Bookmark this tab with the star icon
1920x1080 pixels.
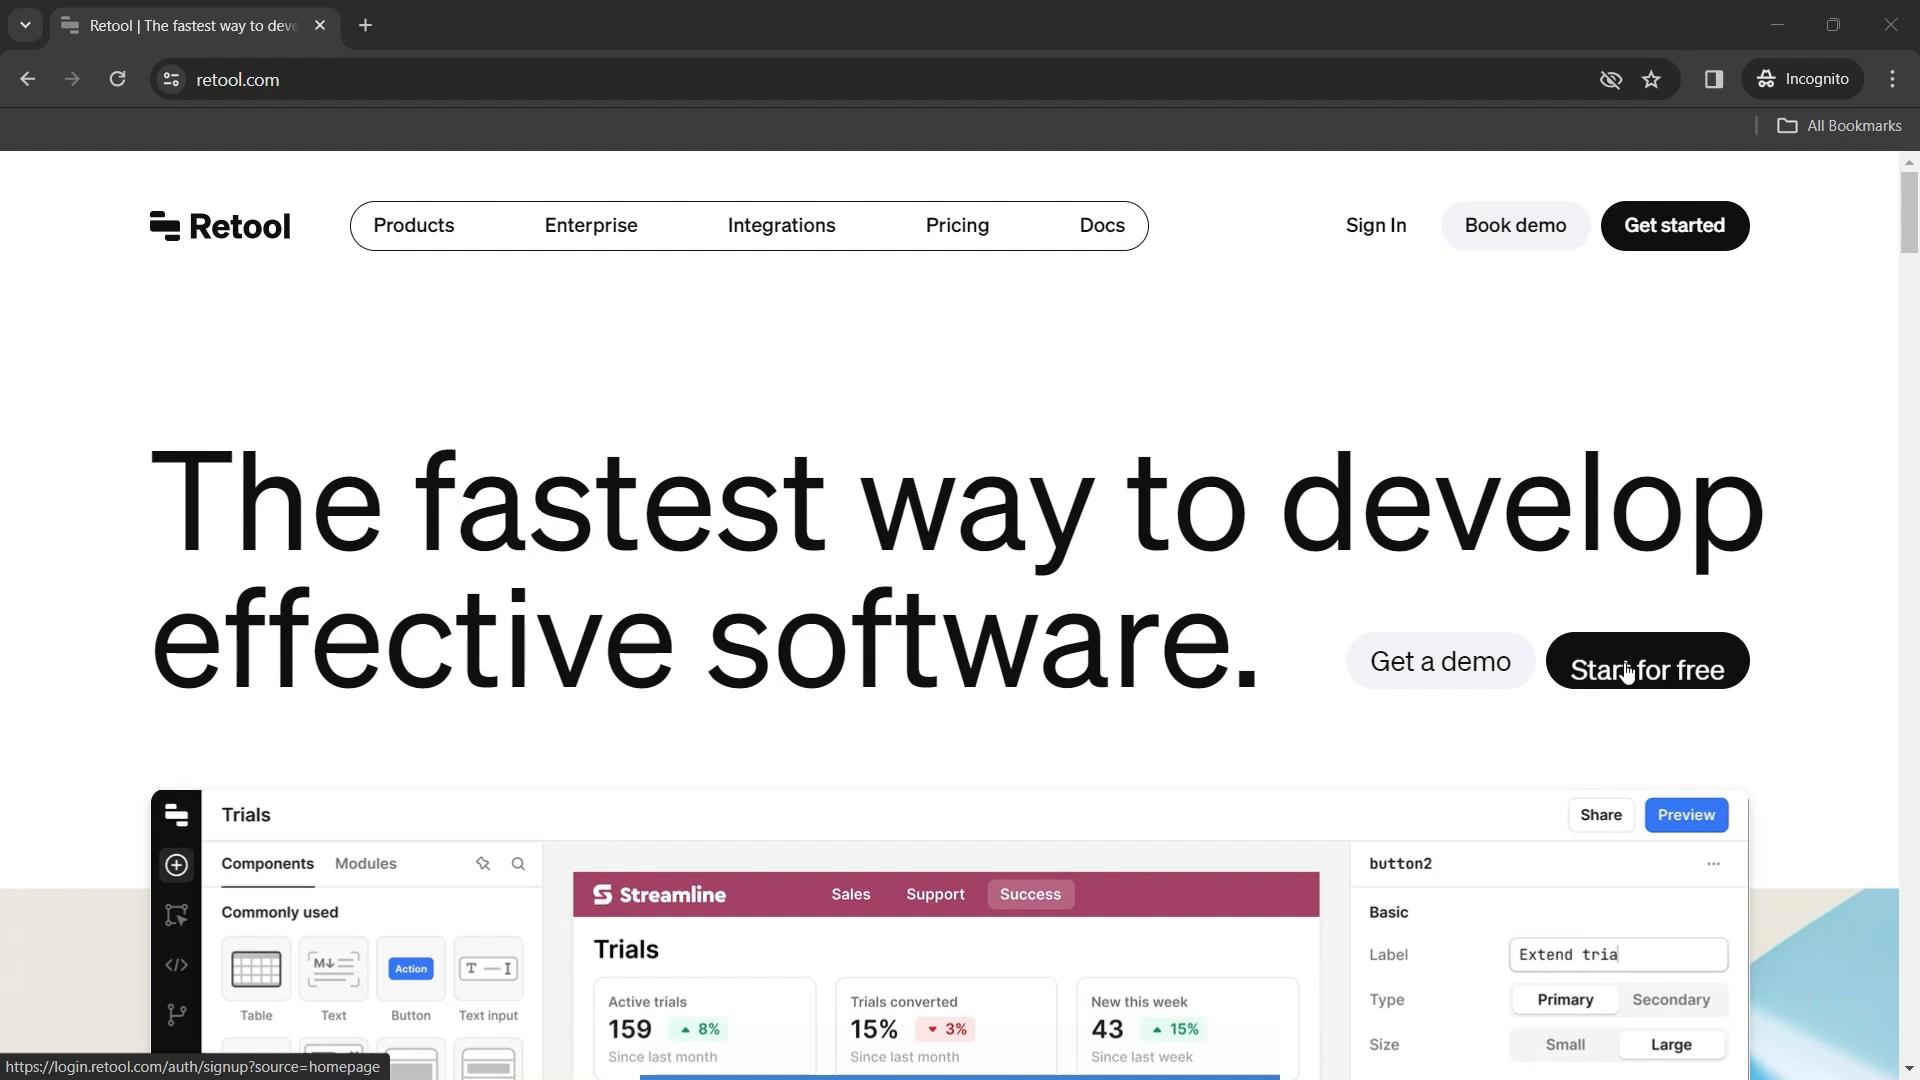[x=1651, y=79]
